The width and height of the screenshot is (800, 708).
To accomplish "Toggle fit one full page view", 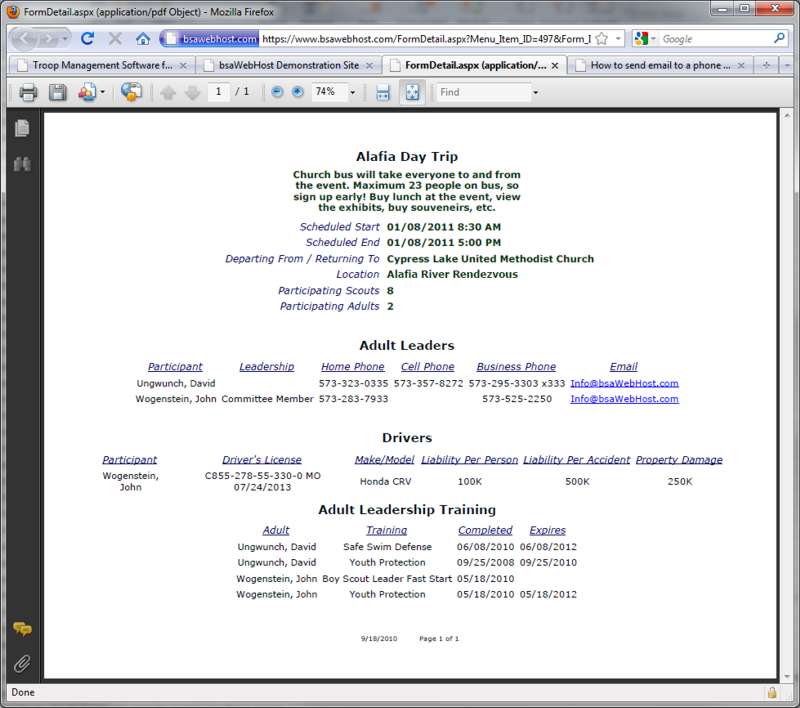I will (x=411, y=92).
